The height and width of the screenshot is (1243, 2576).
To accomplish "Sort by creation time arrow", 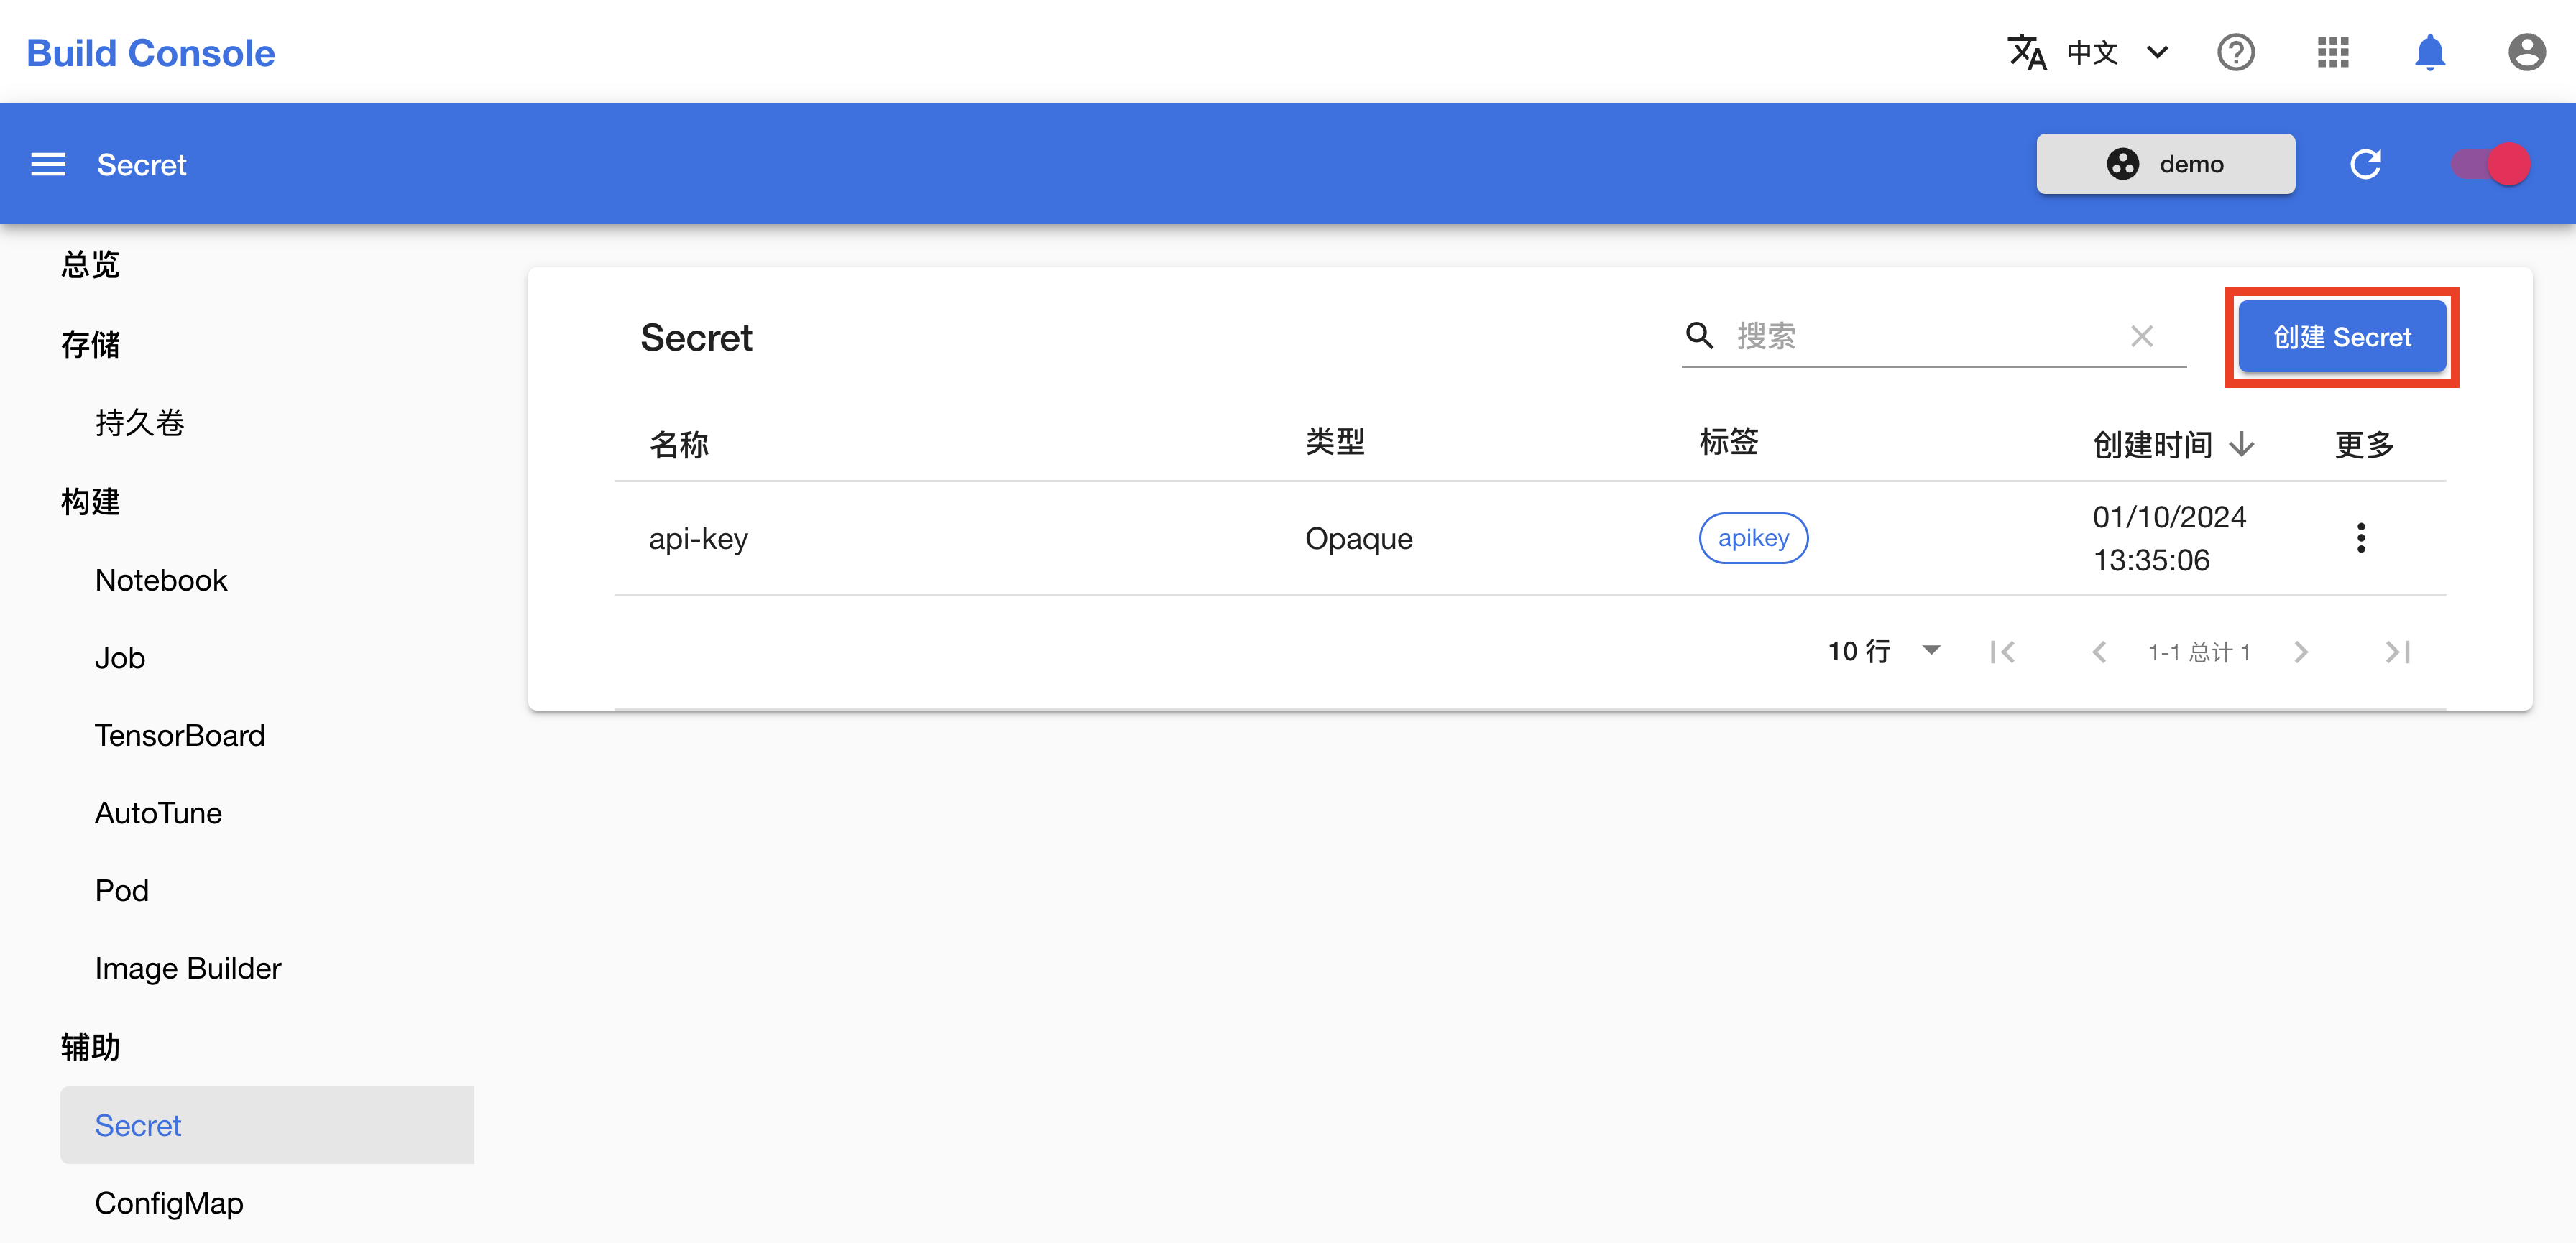I will [x=2243, y=444].
